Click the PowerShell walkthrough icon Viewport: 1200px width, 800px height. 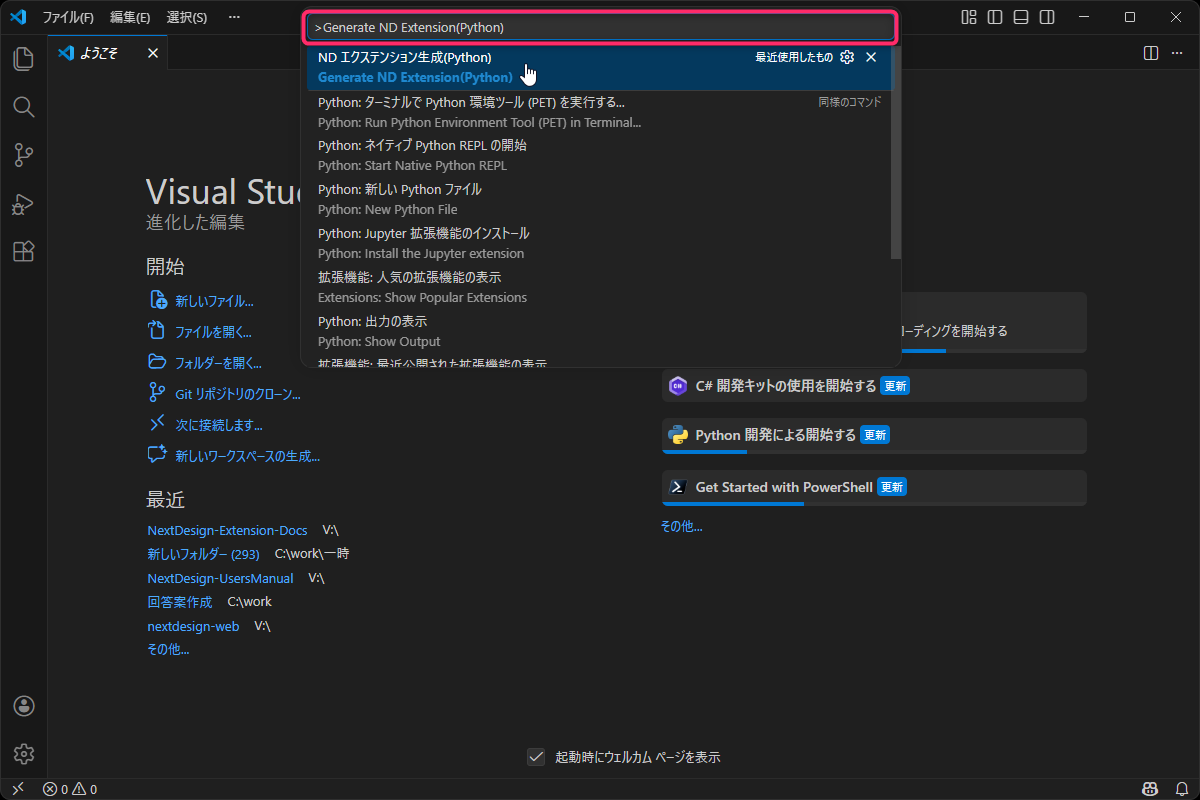point(678,487)
